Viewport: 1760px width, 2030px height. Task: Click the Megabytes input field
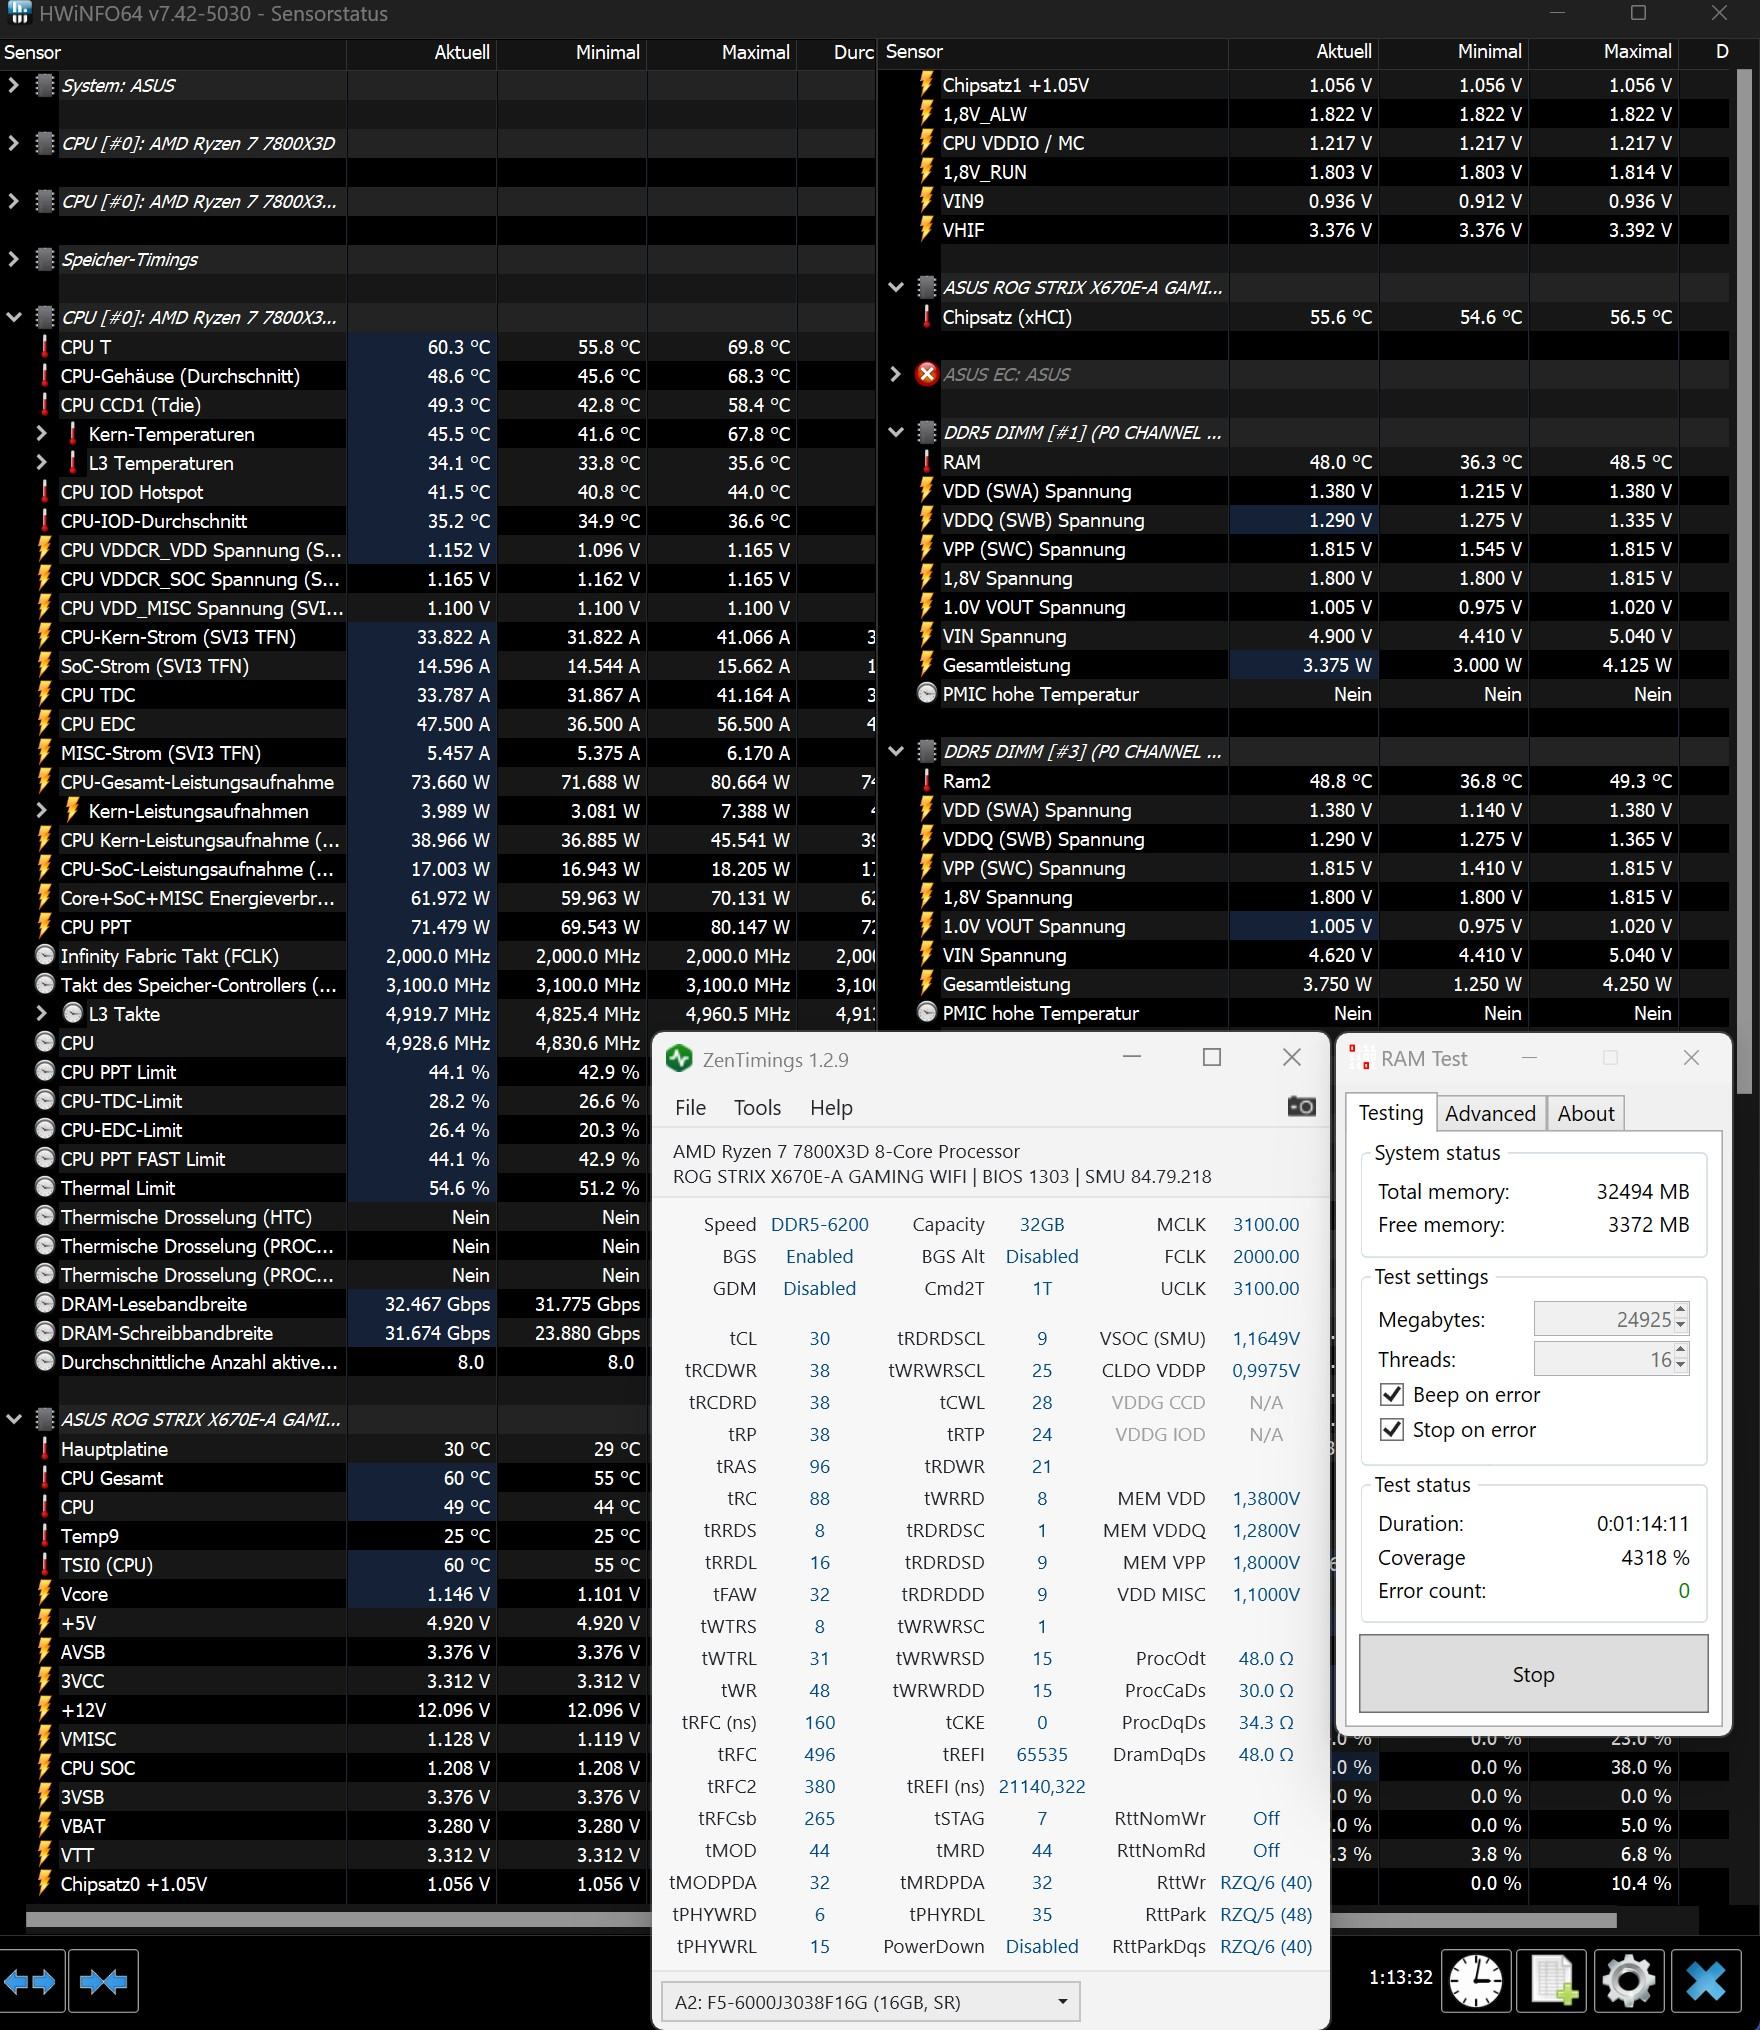pos(1603,1319)
